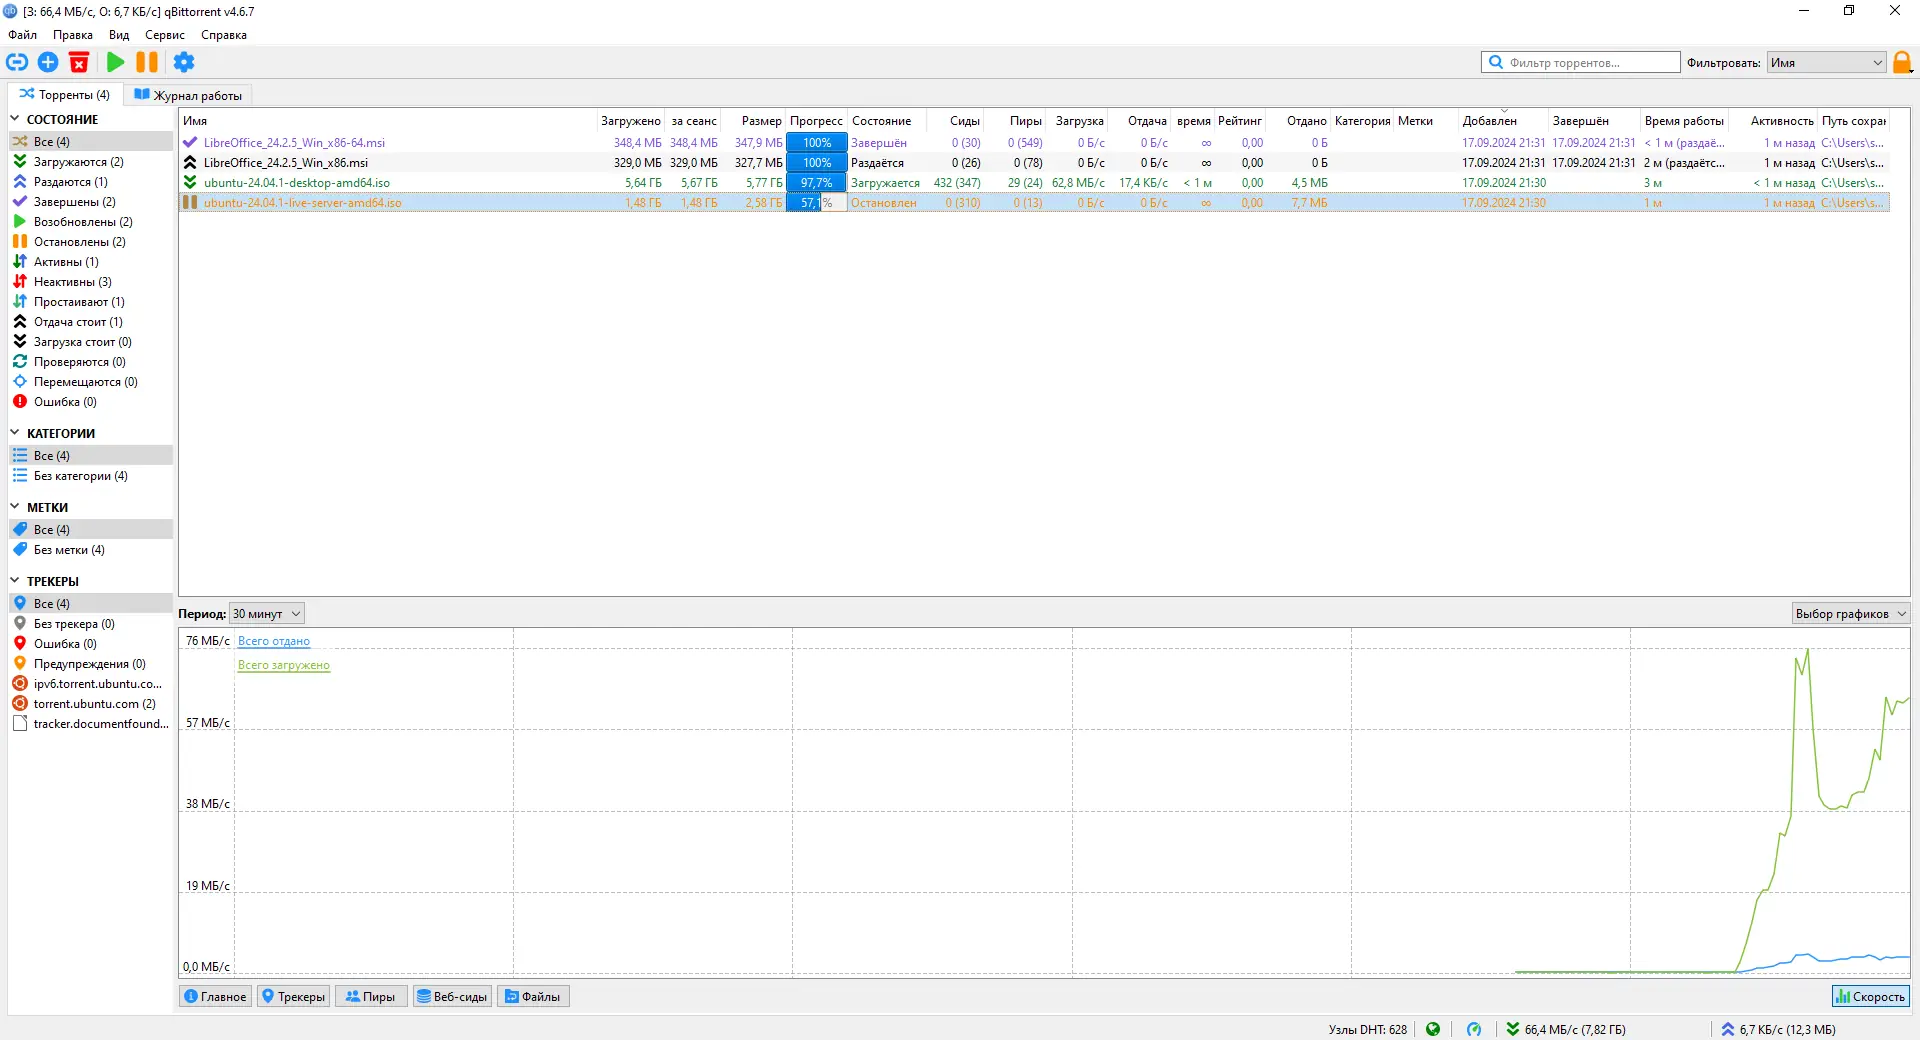
Task: Select the ipv6.torrent.ubuntu.co... tracker
Action: click(x=88, y=684)
